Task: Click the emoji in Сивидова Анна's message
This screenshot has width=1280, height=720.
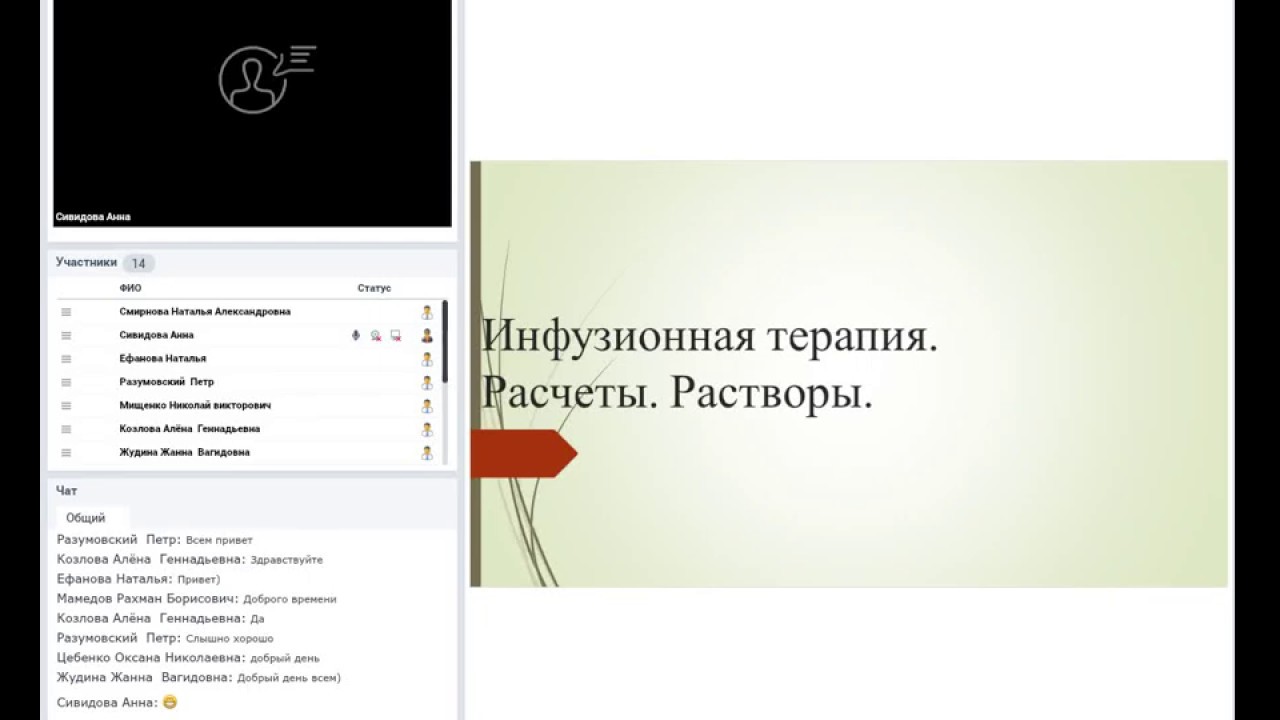Action: (x=169, y=702)
